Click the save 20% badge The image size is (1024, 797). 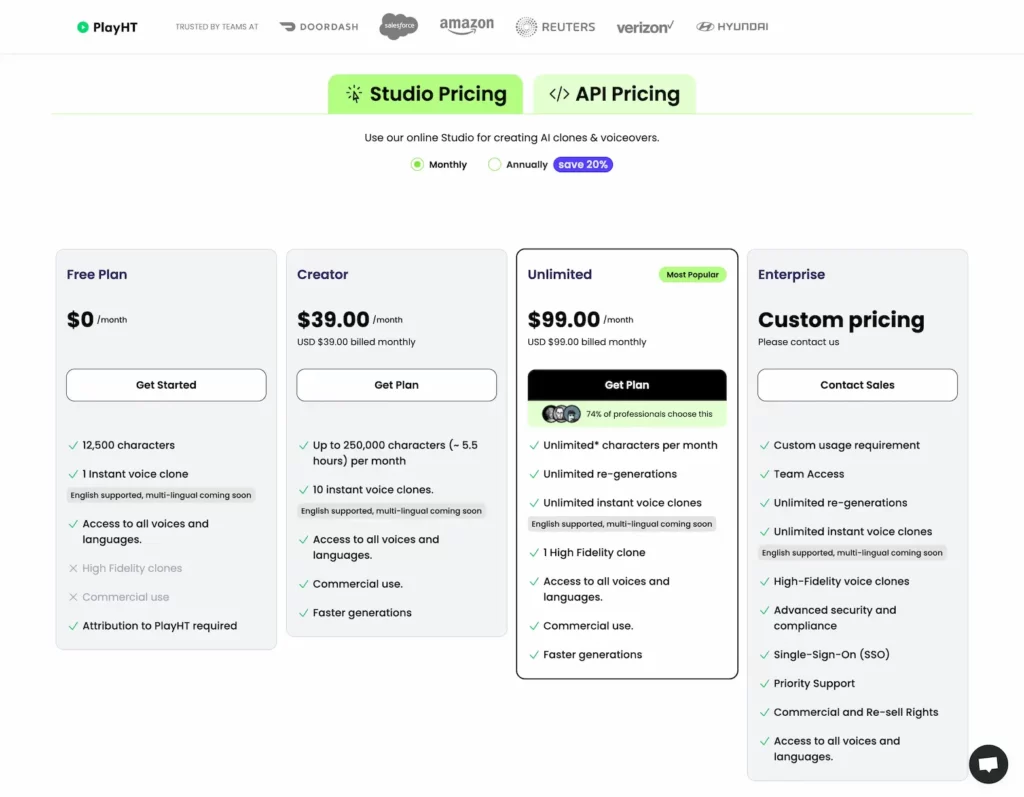pos(582,164)
